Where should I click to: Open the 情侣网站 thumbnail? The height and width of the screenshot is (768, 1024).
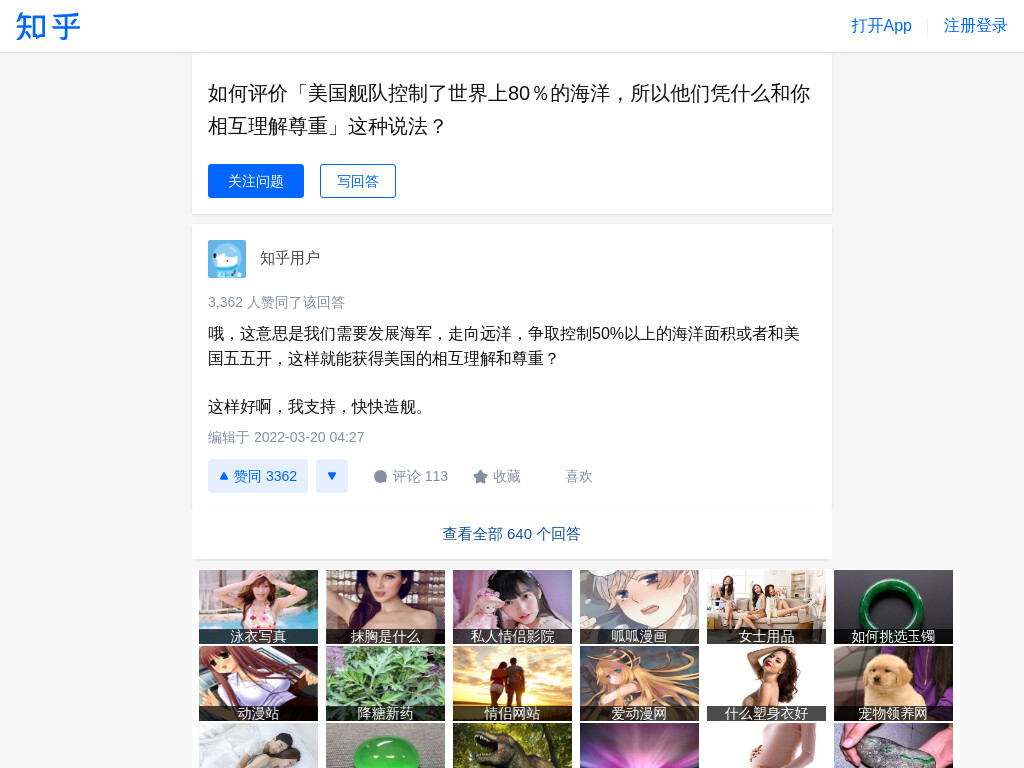point(513,684)
